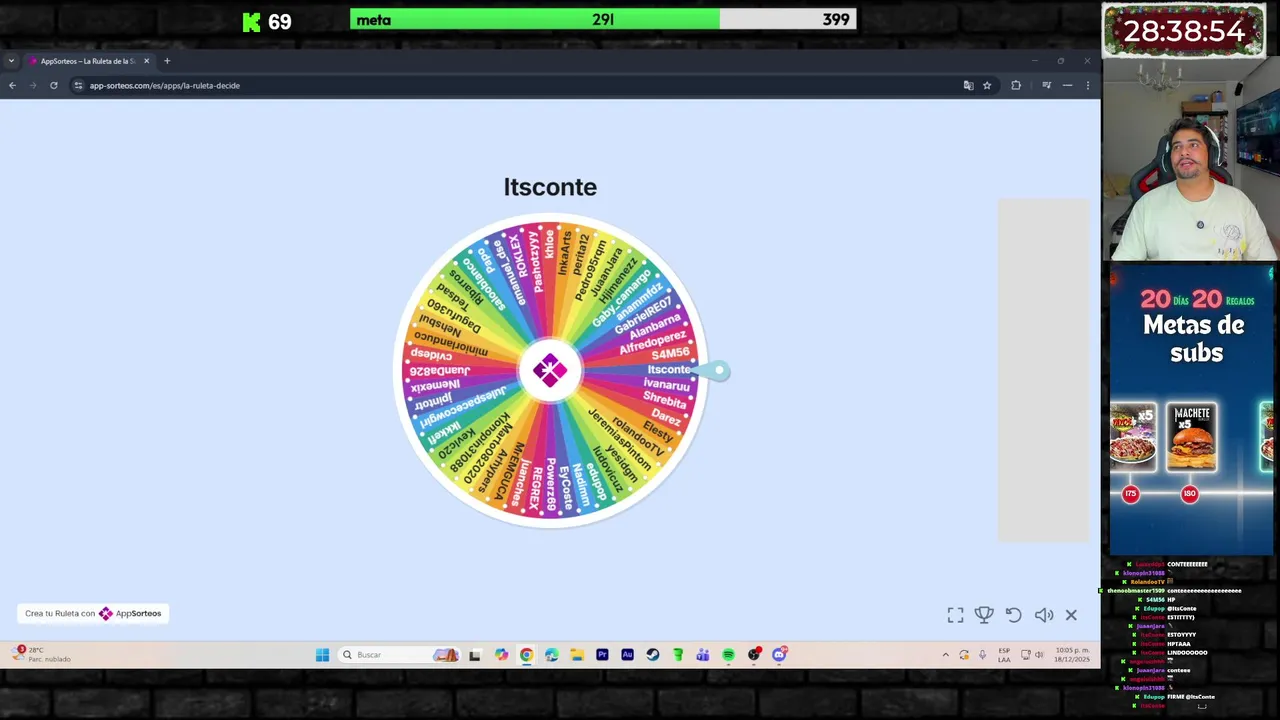1280x720 pixels.
Task: Spin the wheel via center logo button
Action: tap(549, 371)
